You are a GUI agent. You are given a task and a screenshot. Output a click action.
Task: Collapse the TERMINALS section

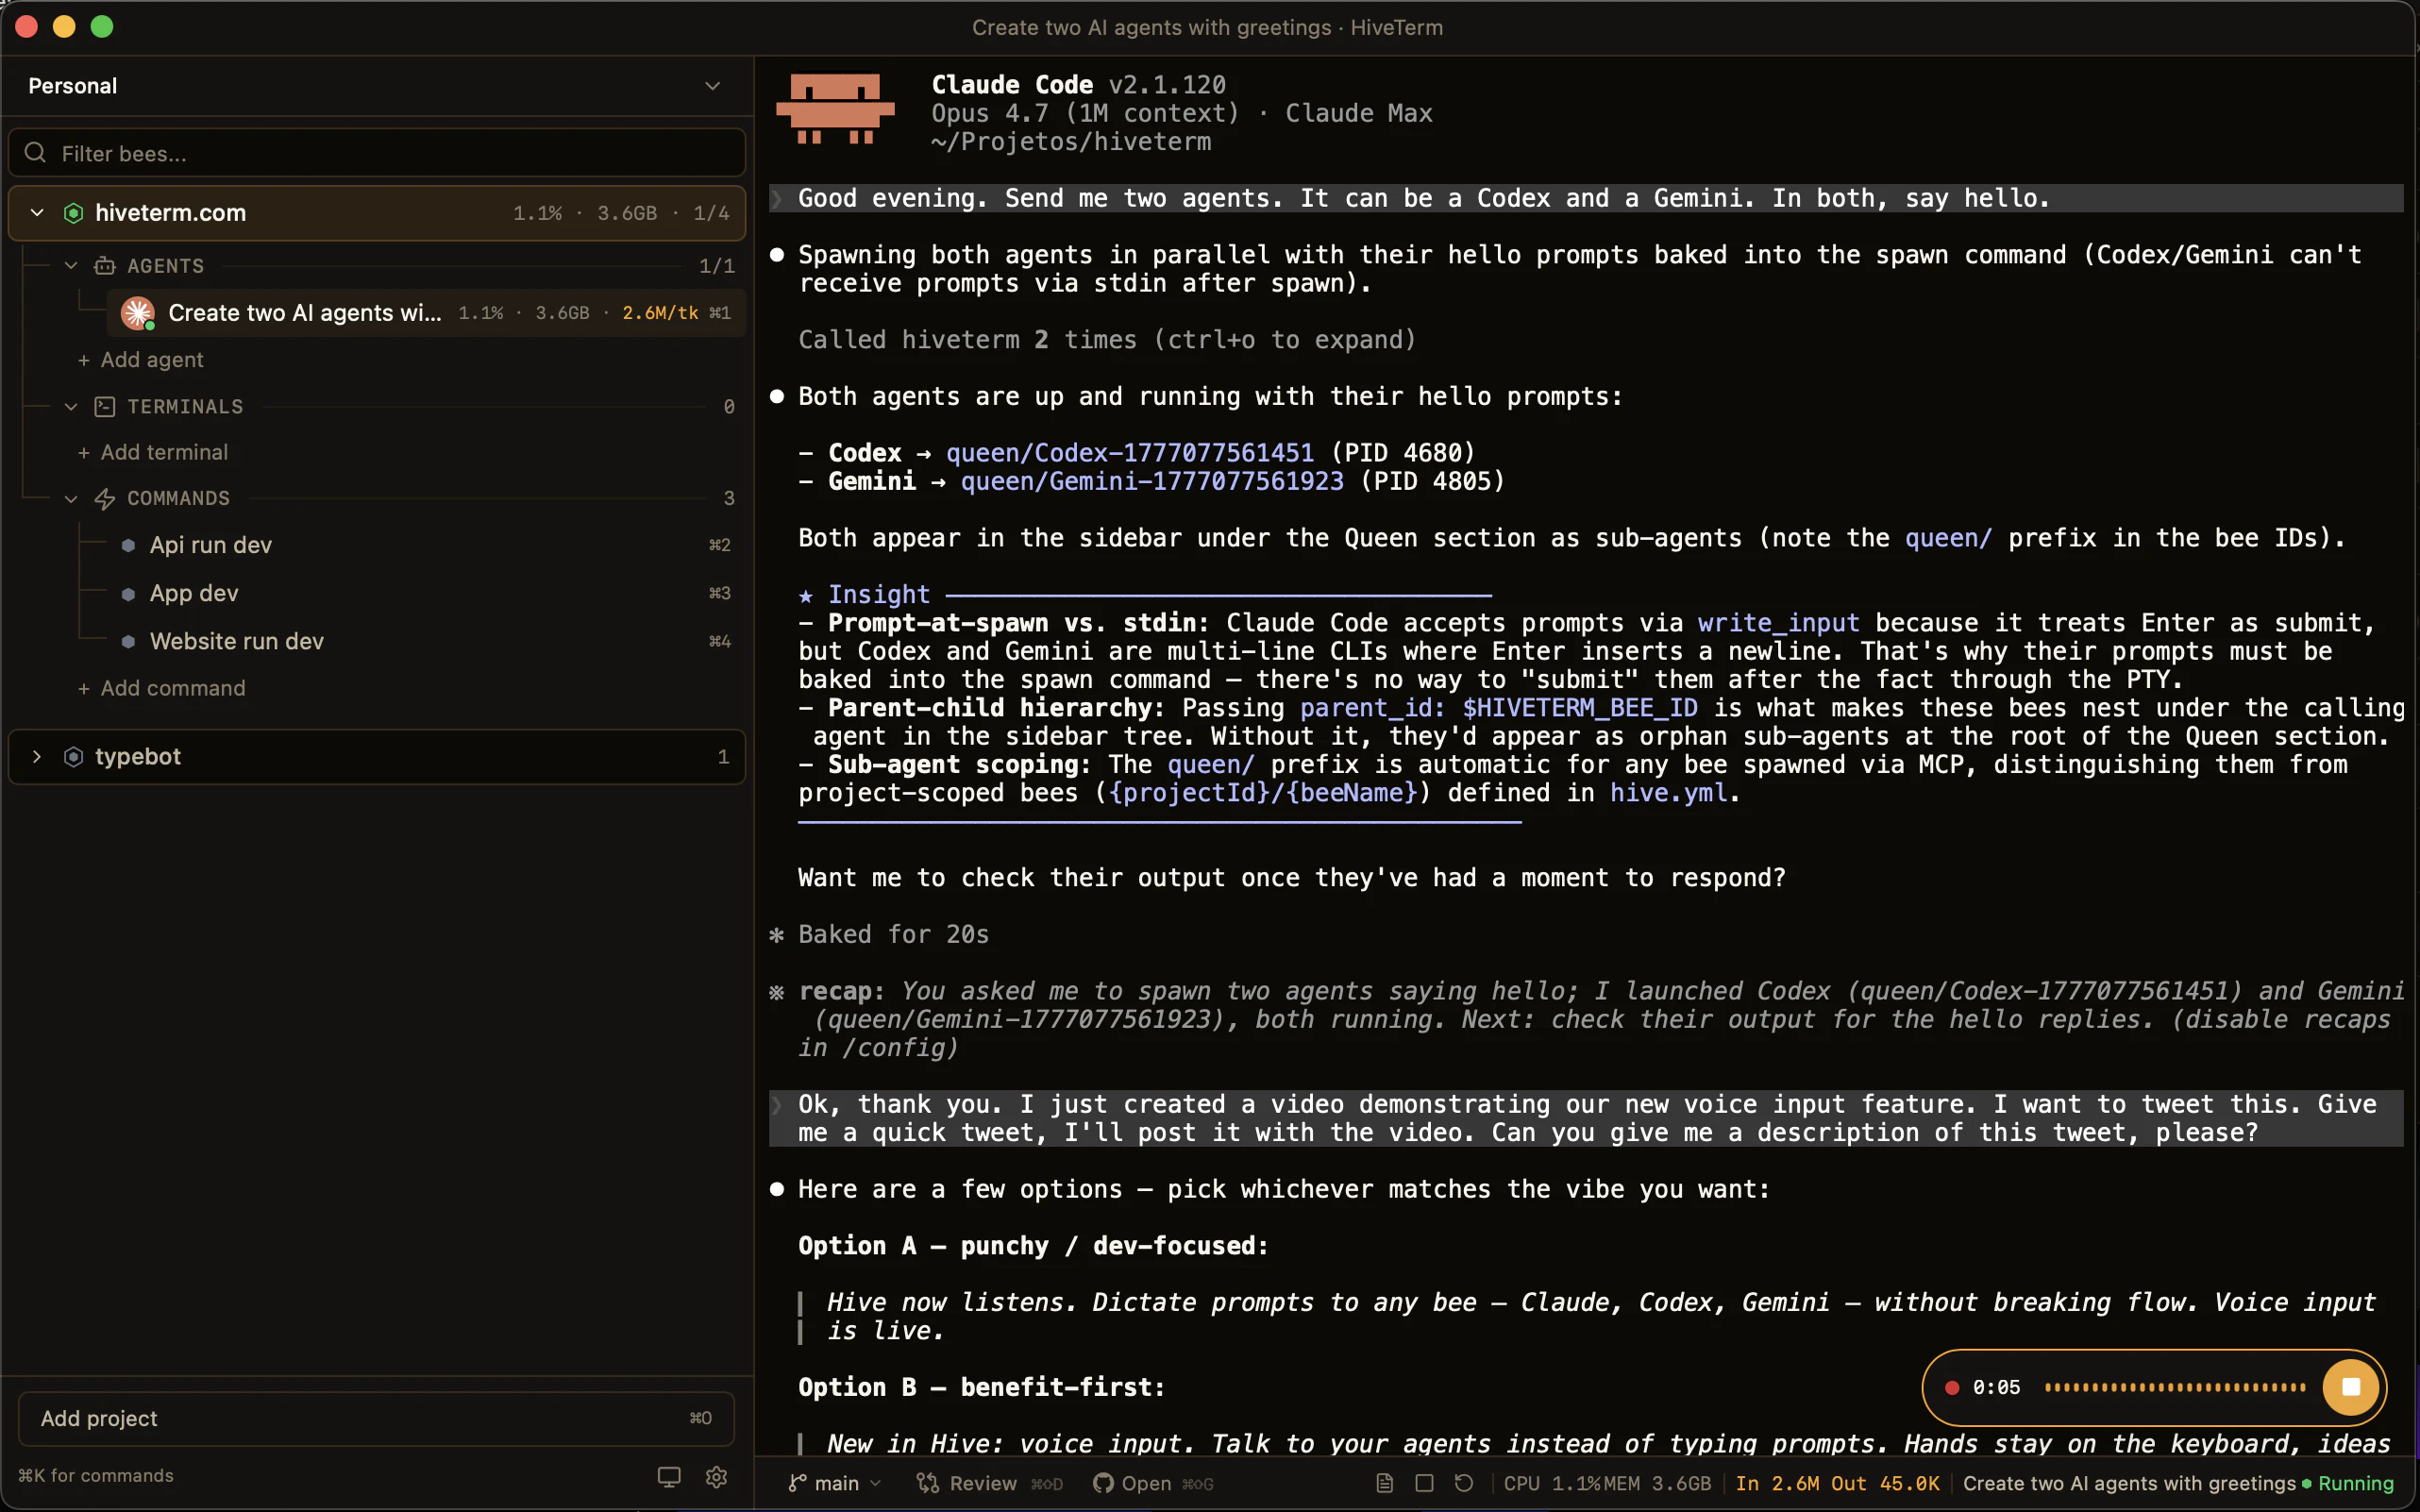click(x=71, y=407)
